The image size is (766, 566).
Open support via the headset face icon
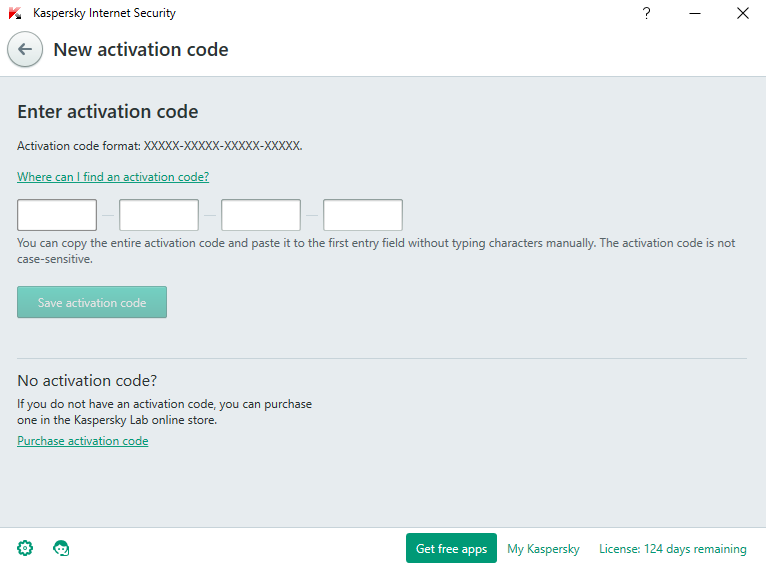pyautogui.click(x=61, y=548)
